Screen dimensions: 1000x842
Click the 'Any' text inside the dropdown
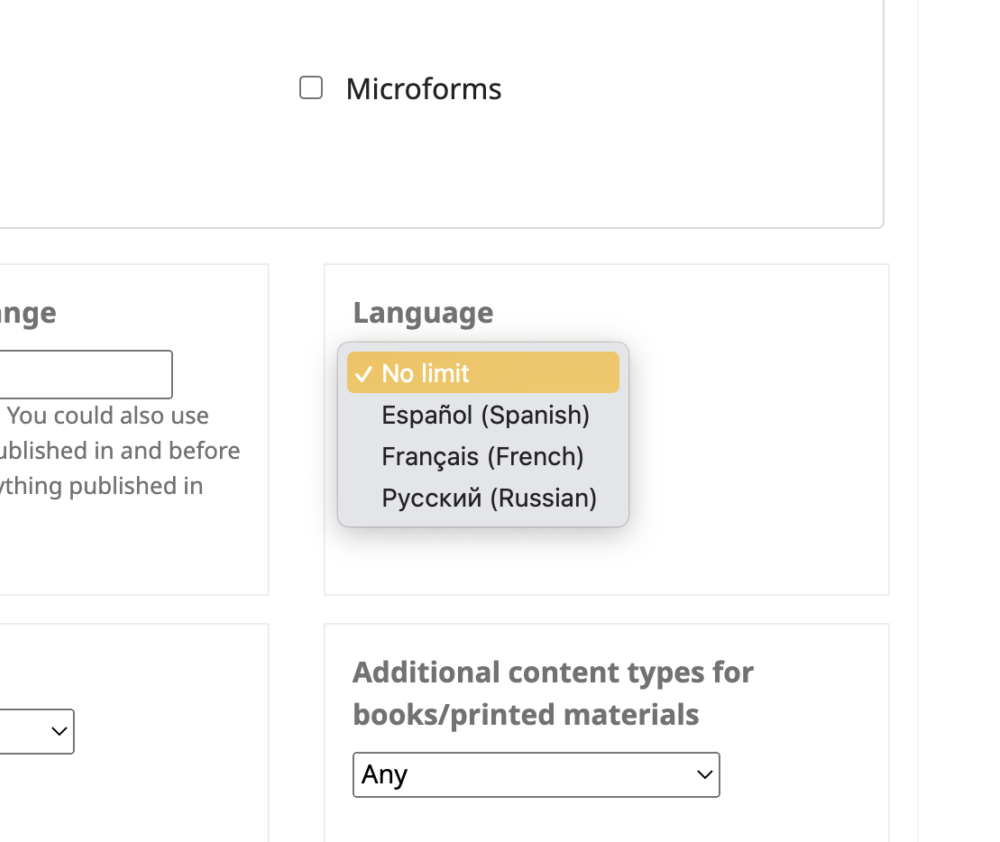(x=385, y=775)
